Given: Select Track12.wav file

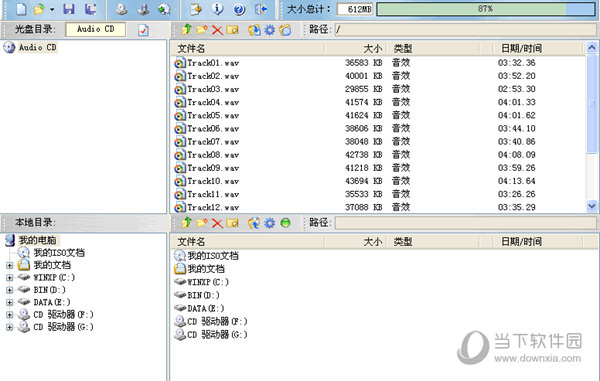Looking at the screenshot, I should coord(213,207).
